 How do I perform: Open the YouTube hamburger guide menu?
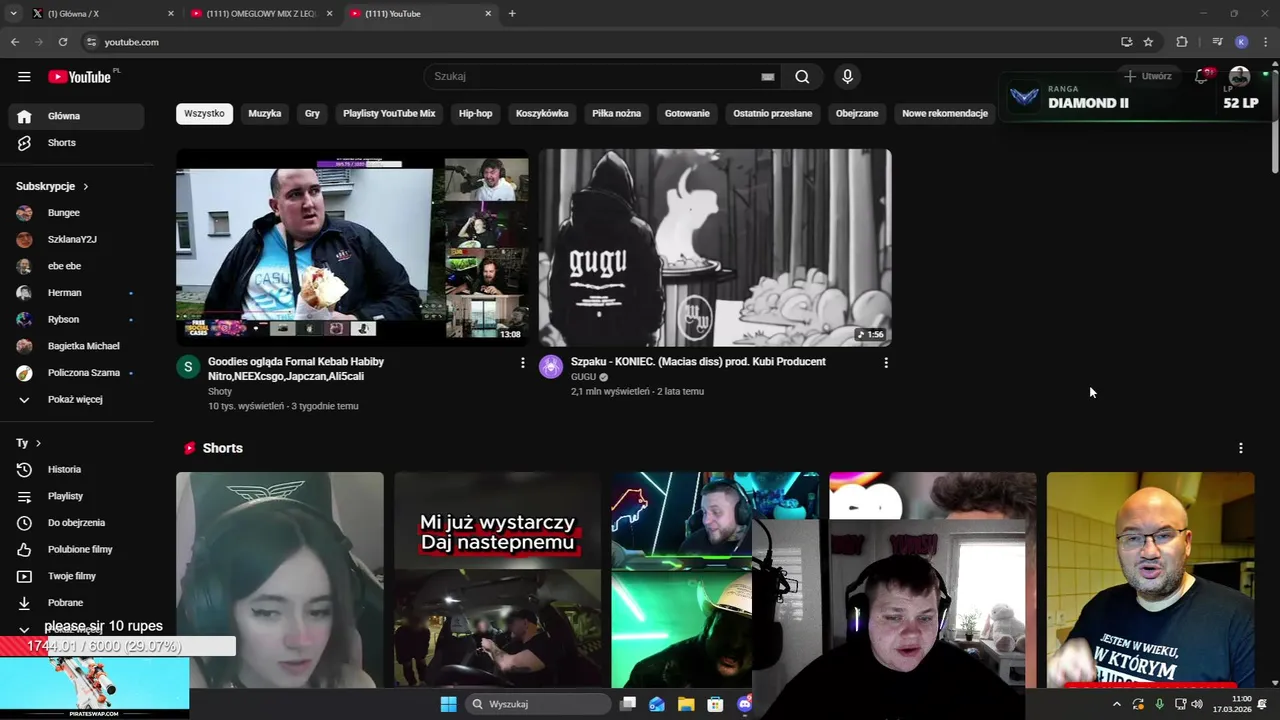click(24, 77)
